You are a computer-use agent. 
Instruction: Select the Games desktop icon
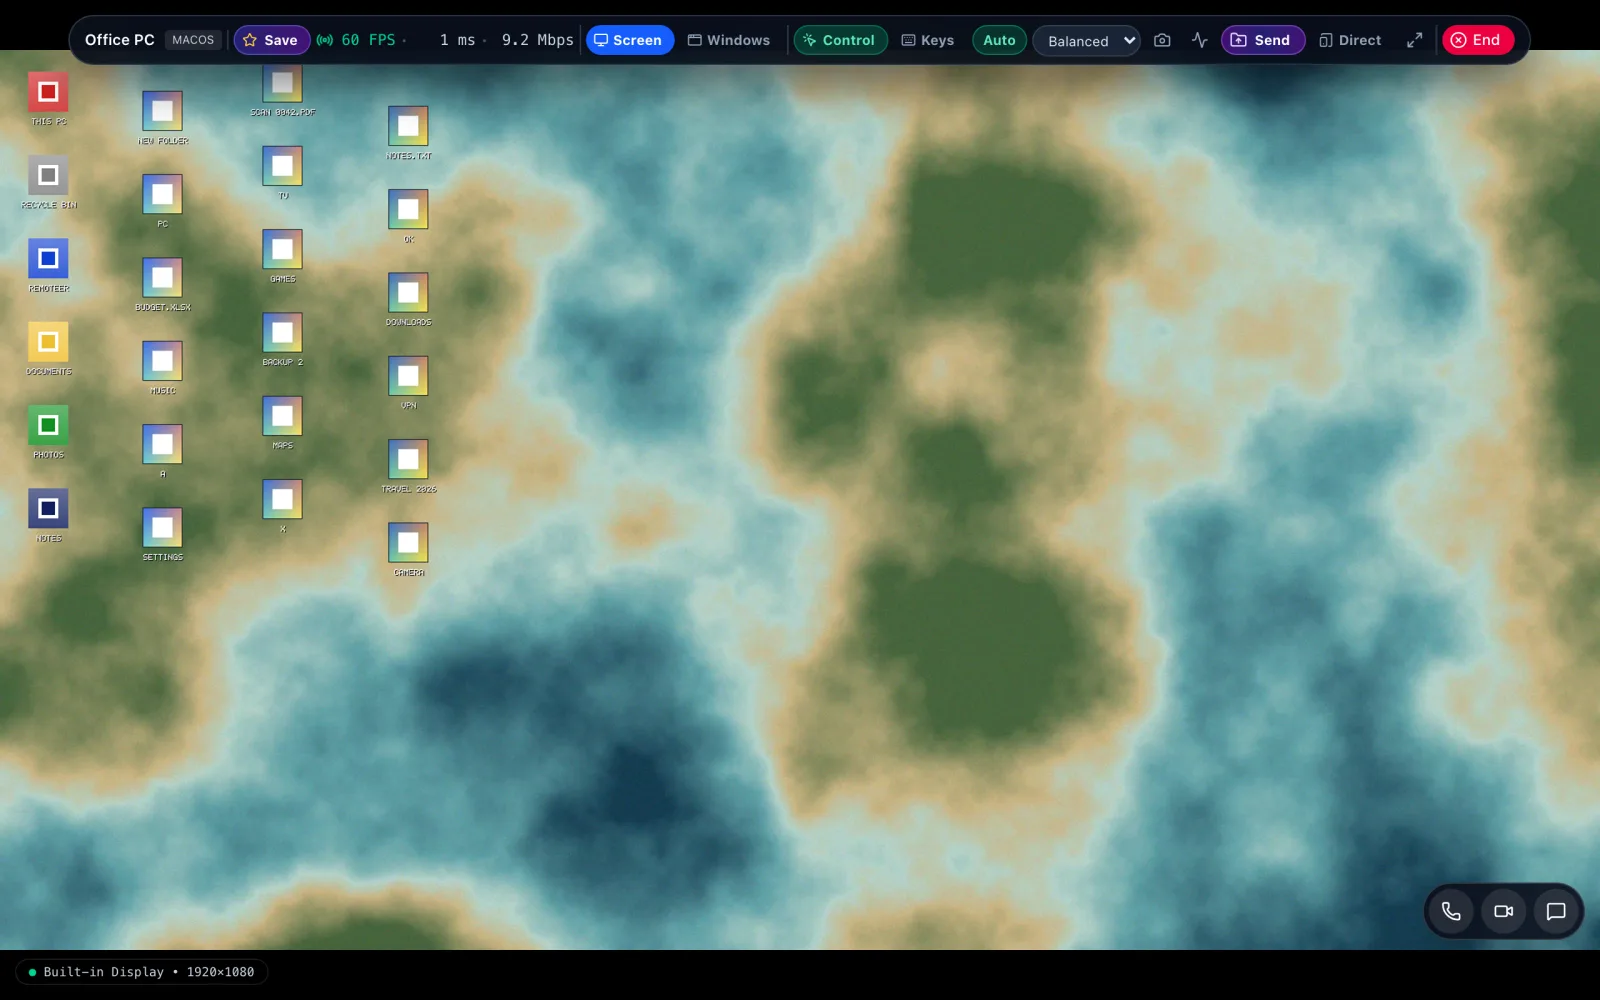point(282,256)
